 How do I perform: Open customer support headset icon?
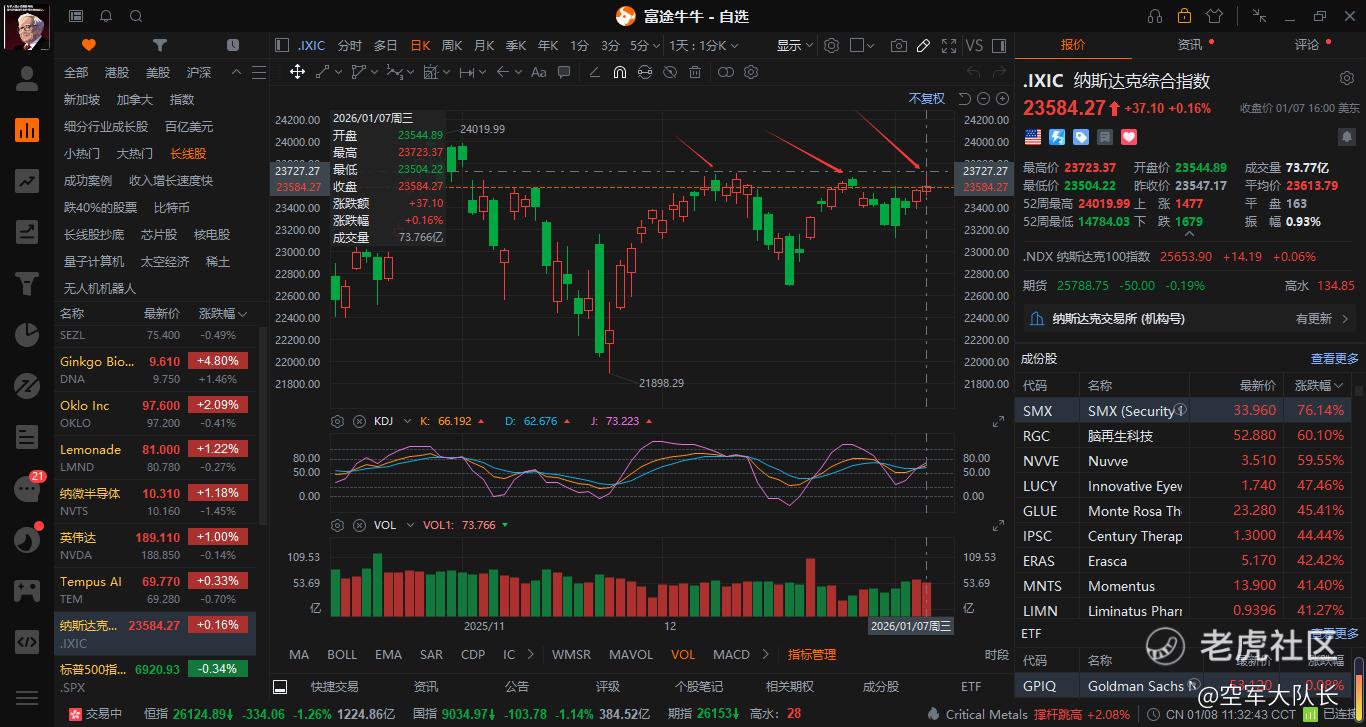pos(1155,16)
